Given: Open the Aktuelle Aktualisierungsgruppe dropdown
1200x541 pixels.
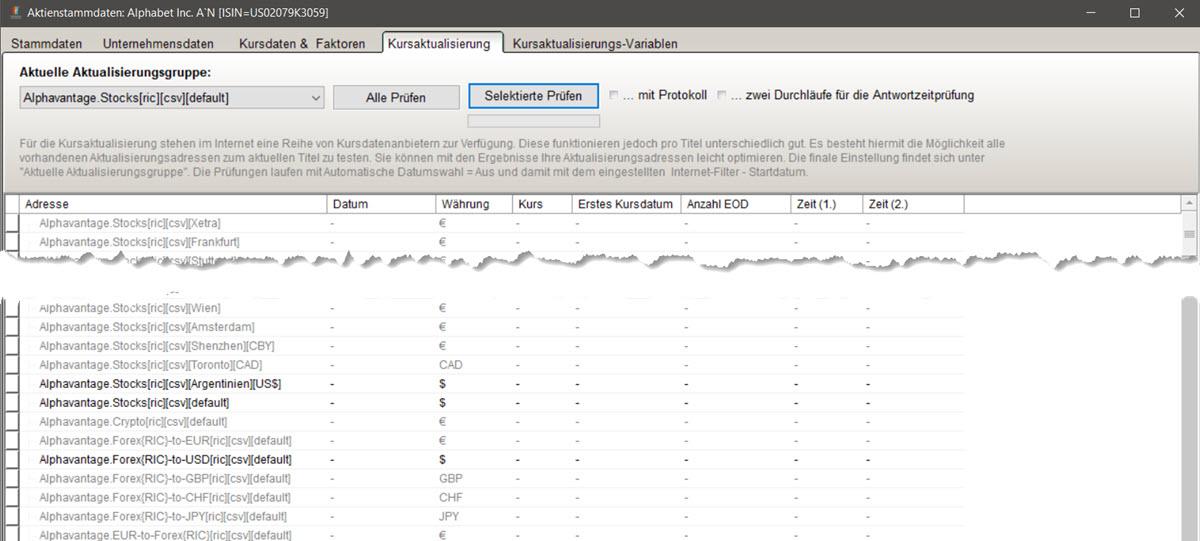Looking at the screenshot, I should (171, 97).
